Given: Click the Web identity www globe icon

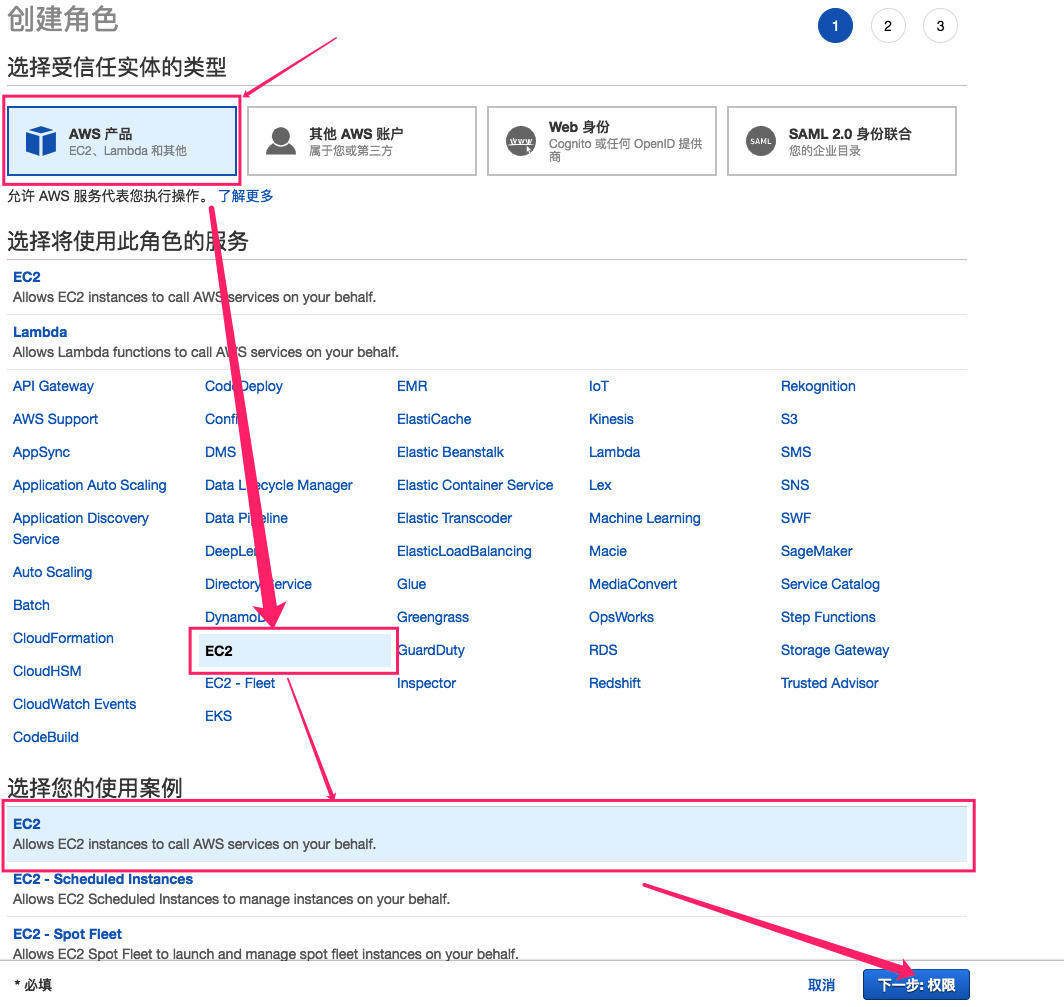Looking at the screenshot, I should (521, 141).
